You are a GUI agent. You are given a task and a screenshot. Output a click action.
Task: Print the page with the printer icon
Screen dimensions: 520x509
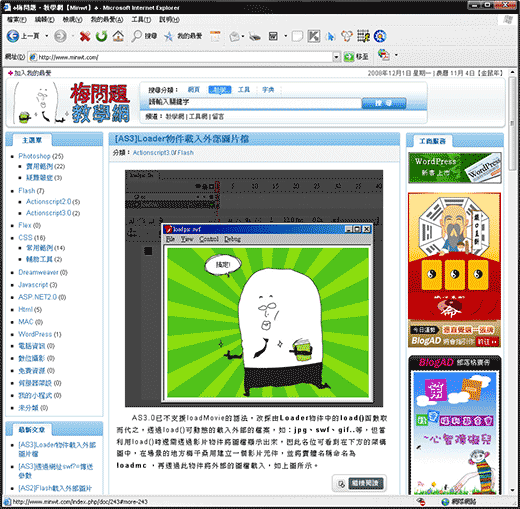255,36
